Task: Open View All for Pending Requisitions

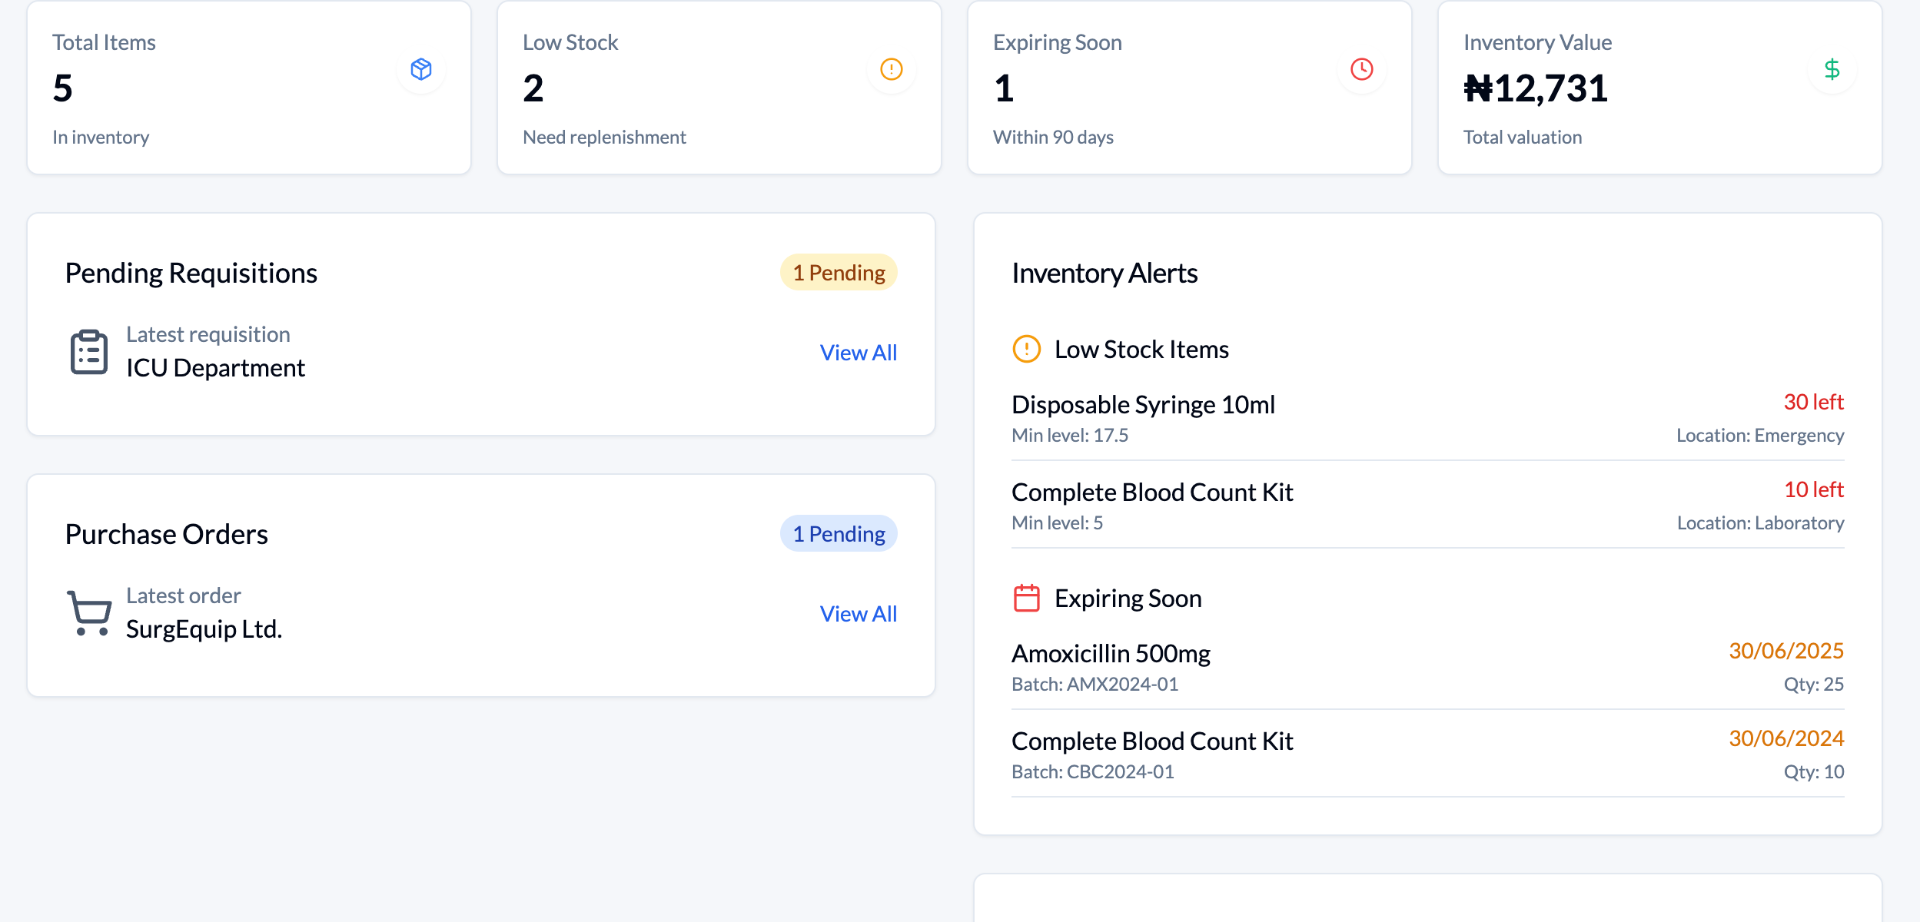Action: 858,352
